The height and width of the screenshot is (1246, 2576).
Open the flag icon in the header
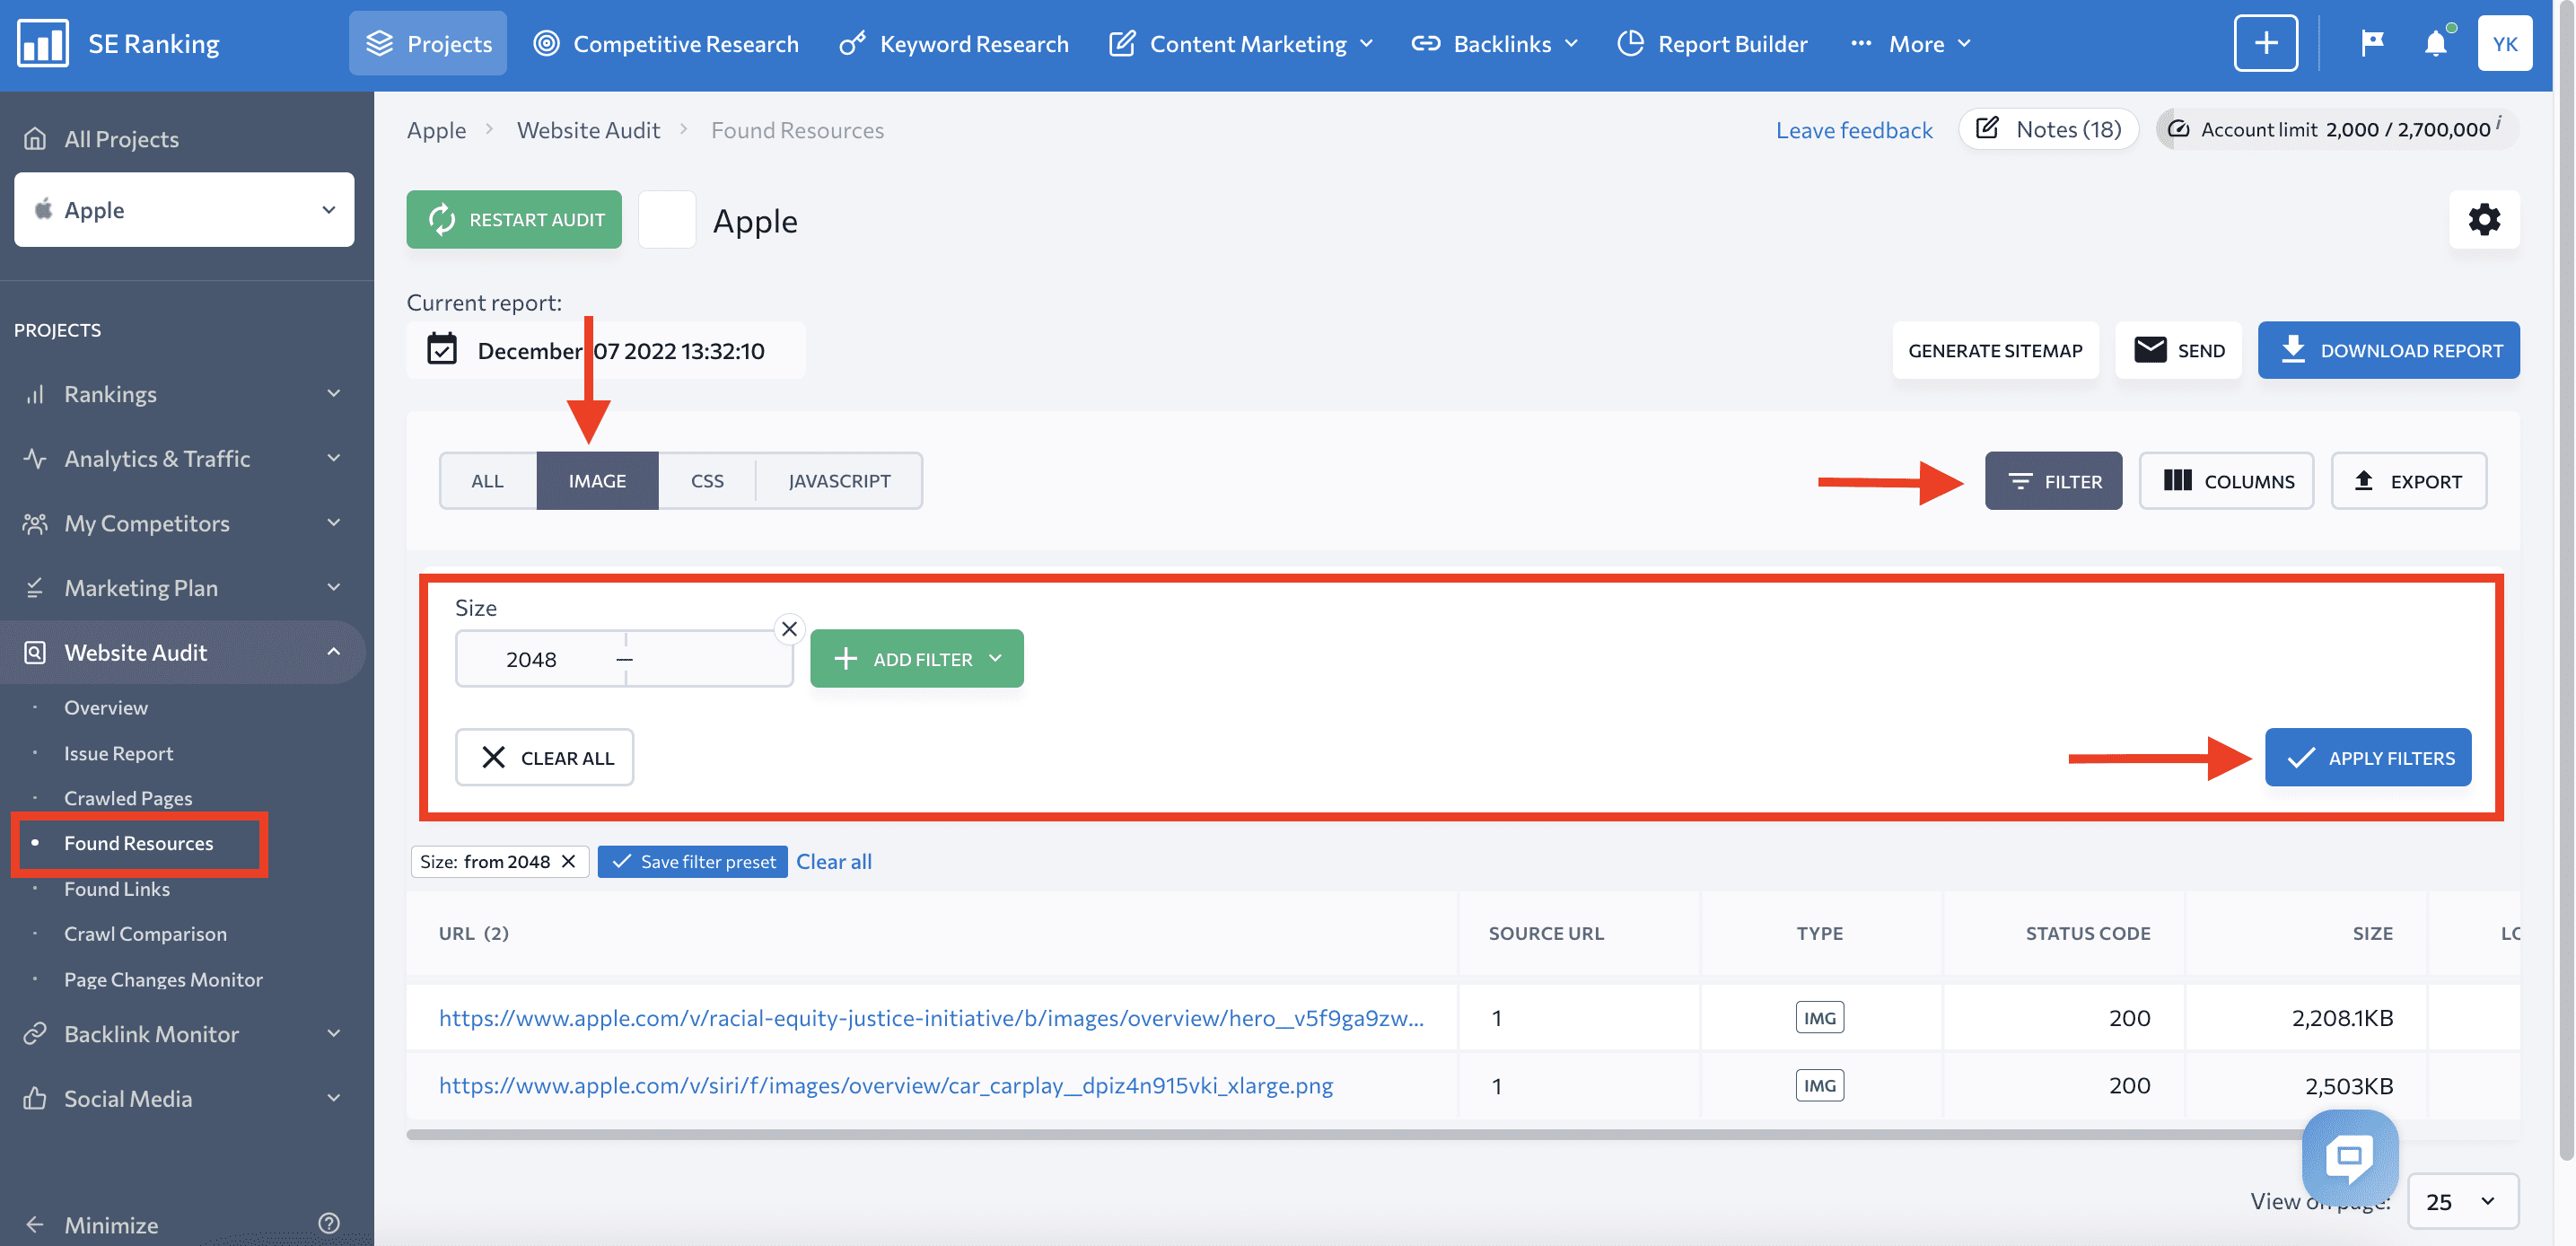point(2372,43)
